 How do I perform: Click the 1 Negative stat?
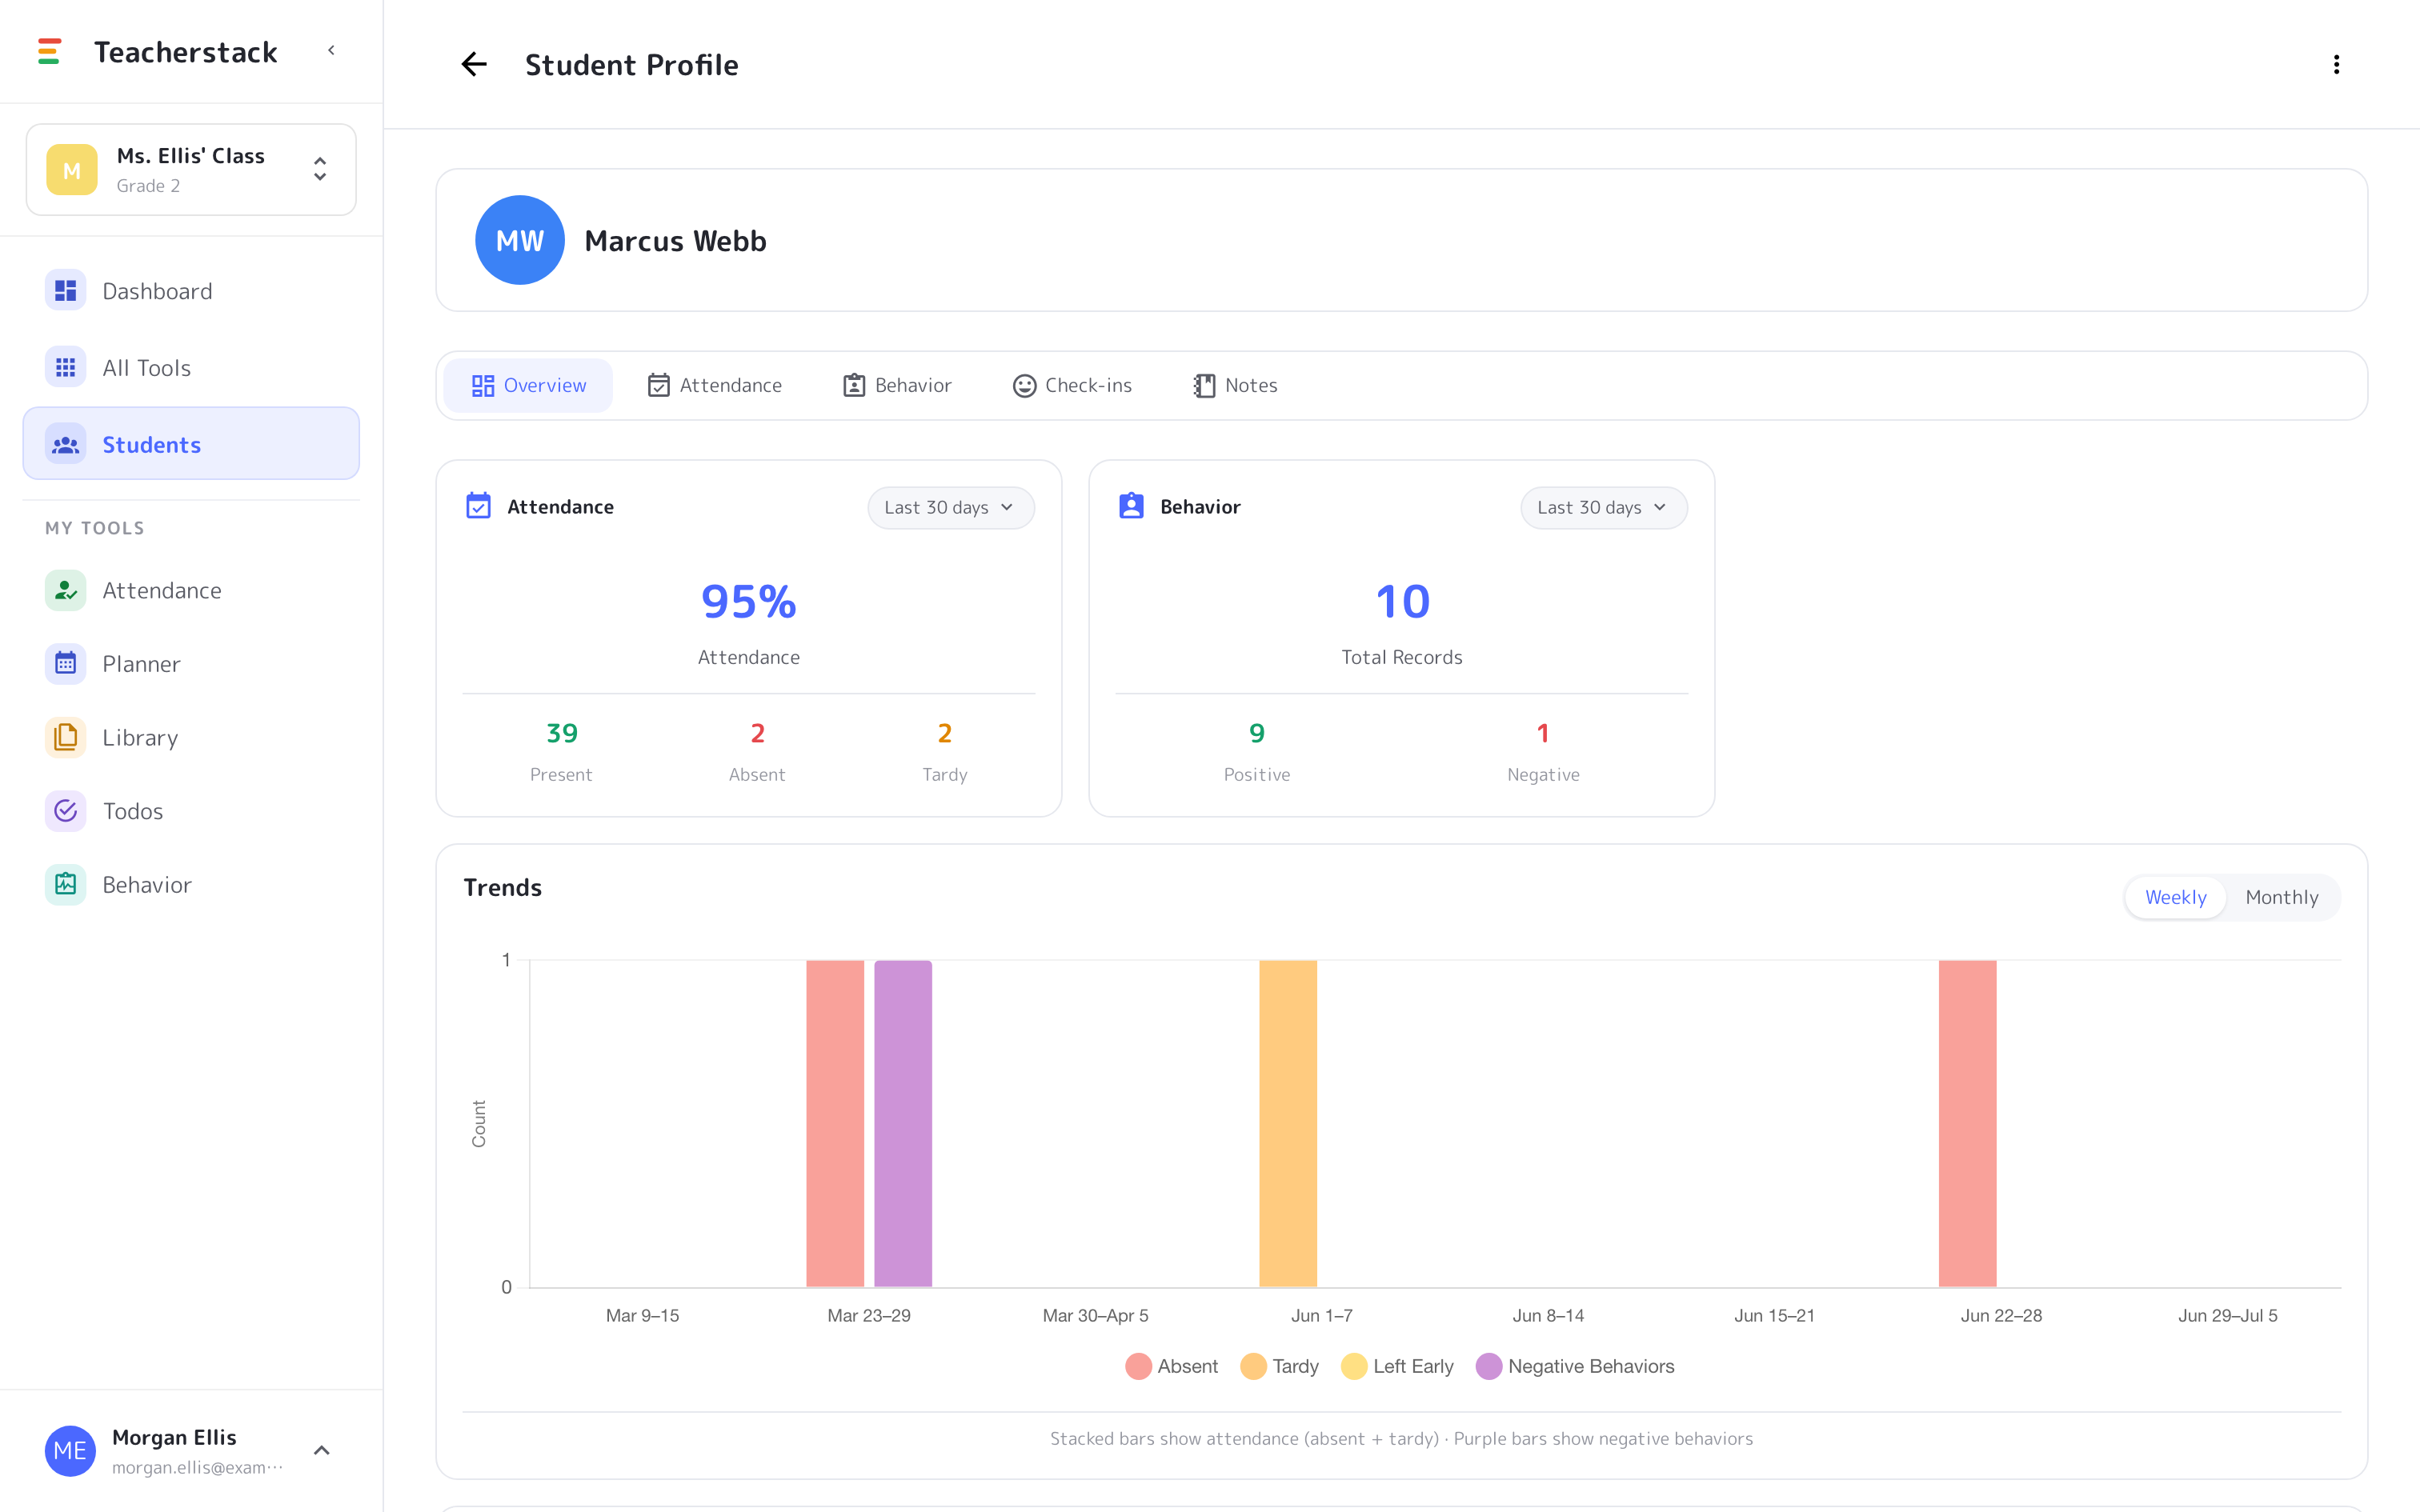coord(1543,752)
